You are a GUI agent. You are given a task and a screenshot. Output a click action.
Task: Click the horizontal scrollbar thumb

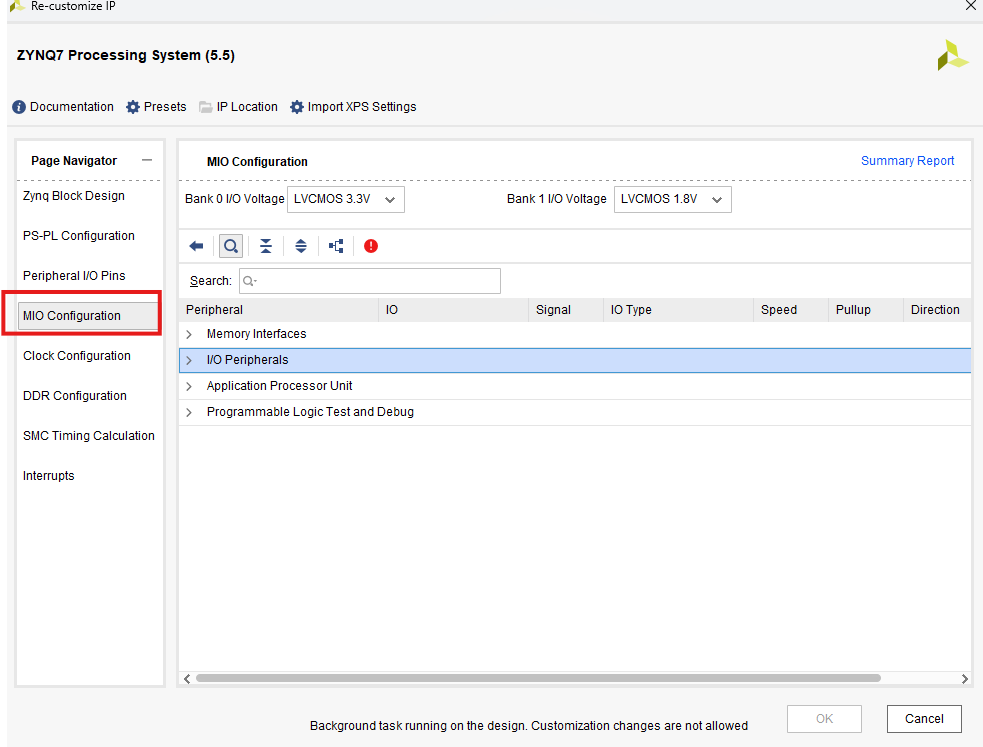pyautogui.click(x=538, y=678)
